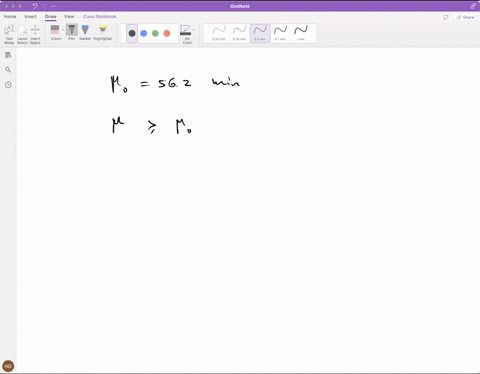The width and height of the screenshot is (480, 374).
Task: Pick the green ink color
Action: click(155, 33)
